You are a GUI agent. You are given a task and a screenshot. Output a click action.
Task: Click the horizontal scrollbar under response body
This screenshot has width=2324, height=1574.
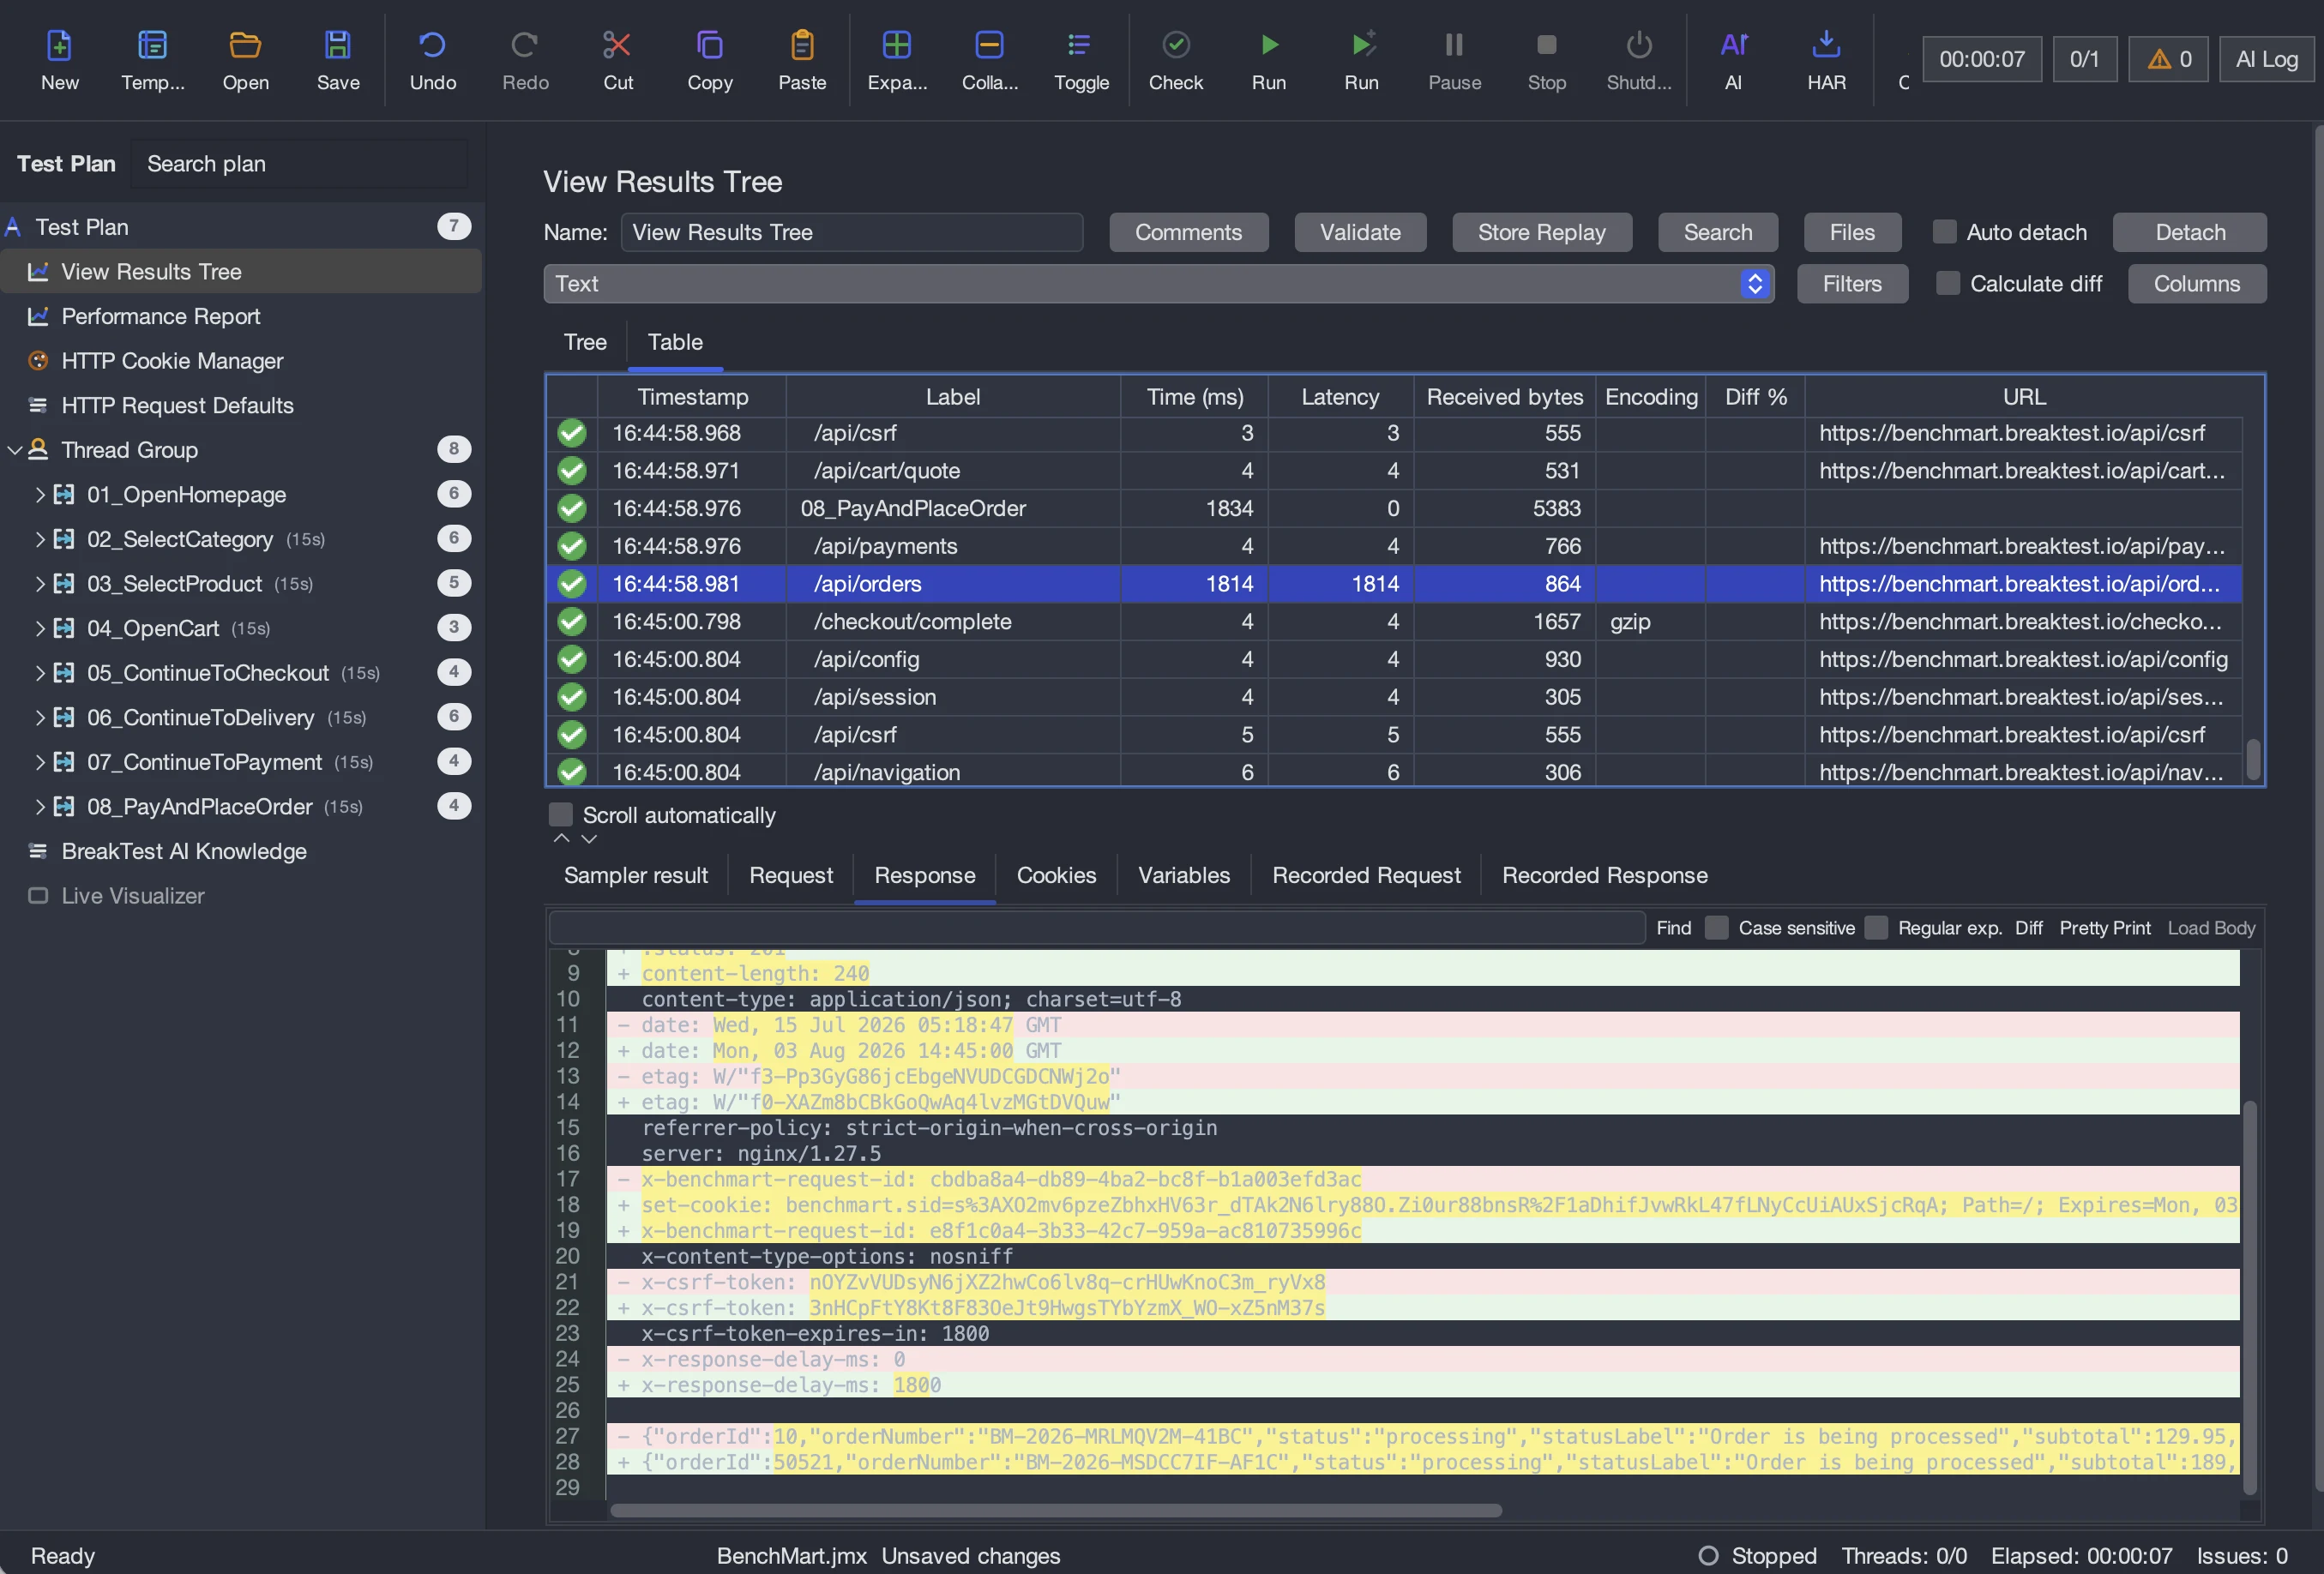click(x=1055, y=1510)
